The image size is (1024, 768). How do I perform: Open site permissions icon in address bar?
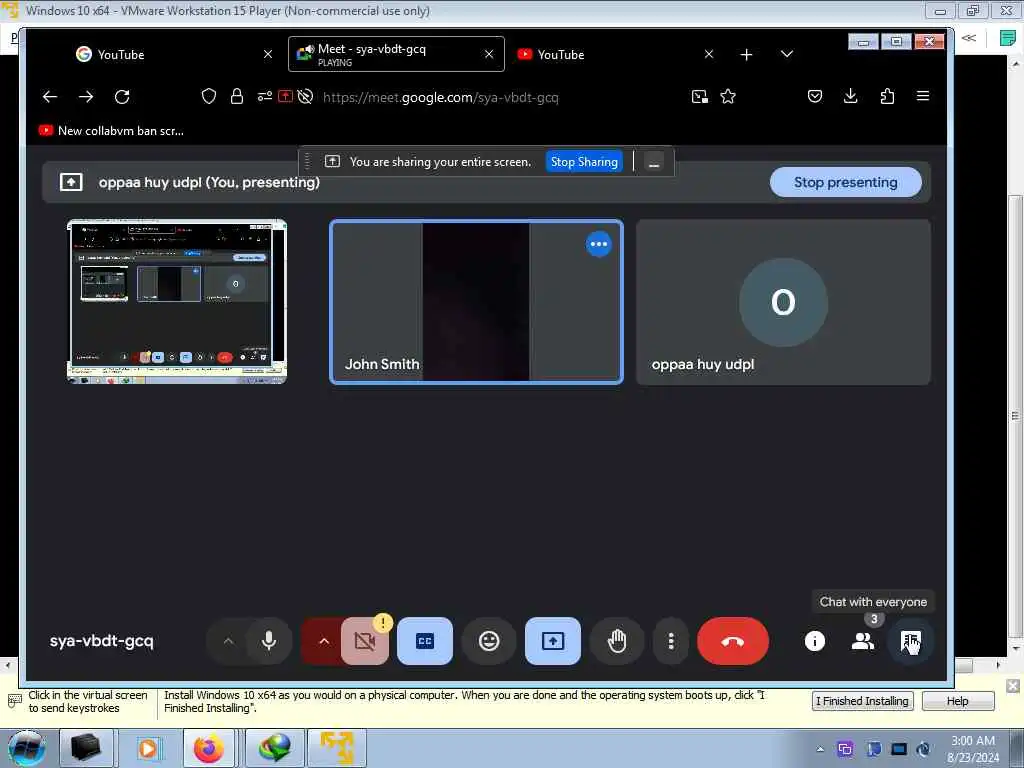[264, 97]
